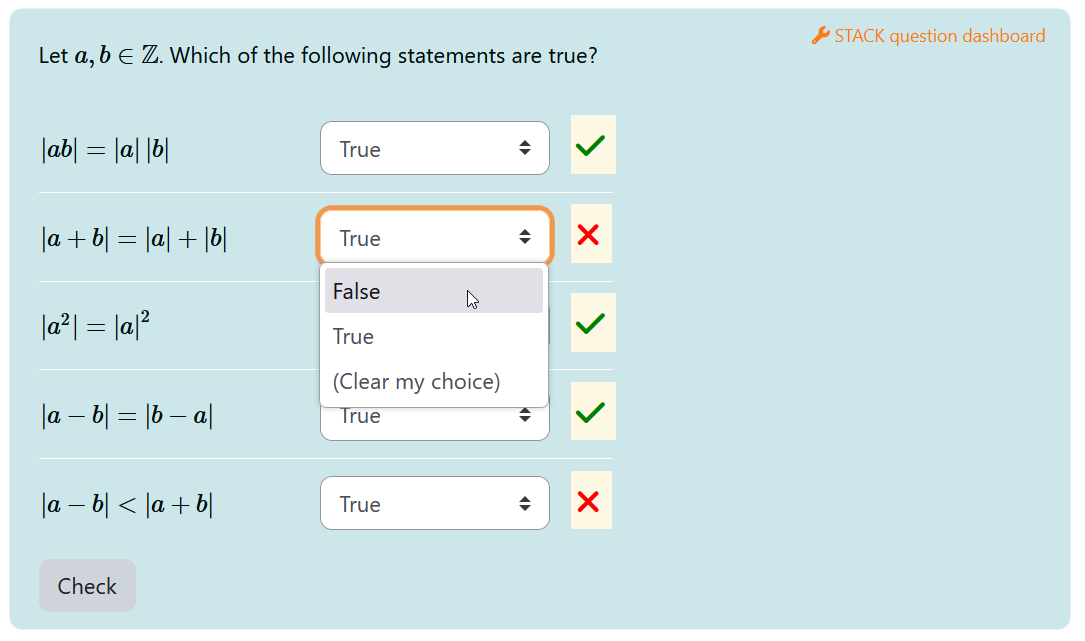Open the STACK question dashboard link
Viewport: 1085px width, 641px height.
click(x=939, y=36)
